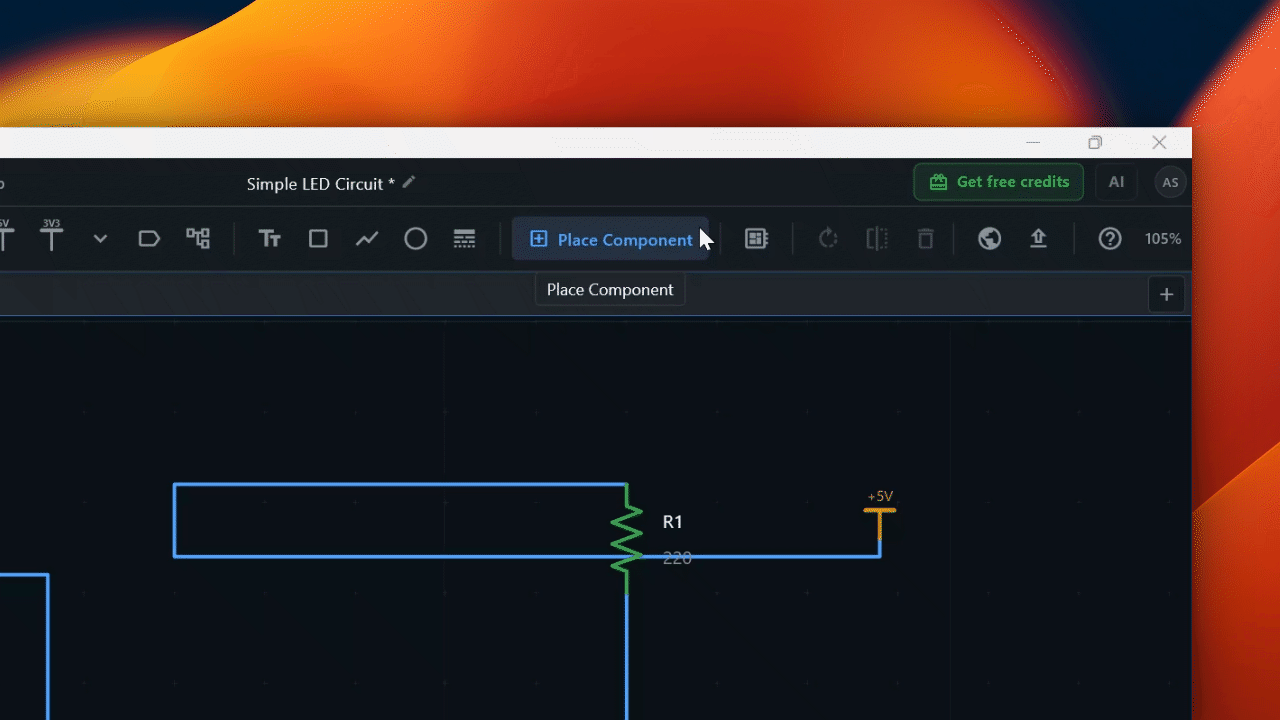Select the table tool
The width and height of the screenshot is (1280, 720).
tap(464, 239)
